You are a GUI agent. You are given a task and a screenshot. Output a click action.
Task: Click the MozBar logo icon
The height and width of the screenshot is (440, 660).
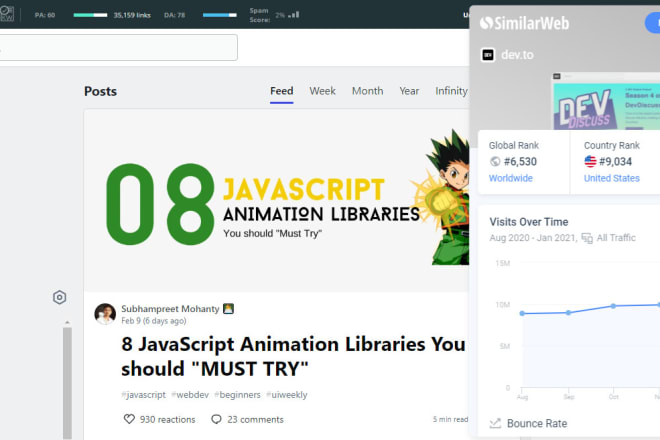[x=7, y=14]
